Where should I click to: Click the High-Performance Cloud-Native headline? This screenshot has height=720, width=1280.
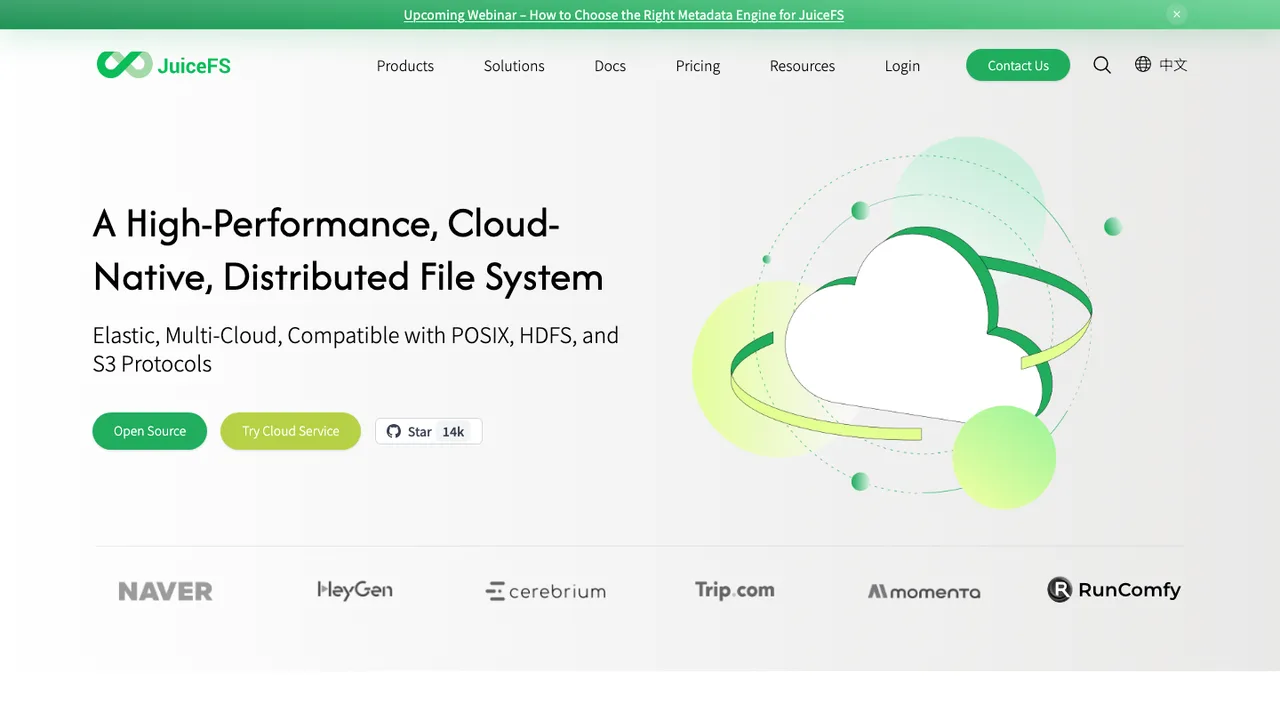(348, 250)
